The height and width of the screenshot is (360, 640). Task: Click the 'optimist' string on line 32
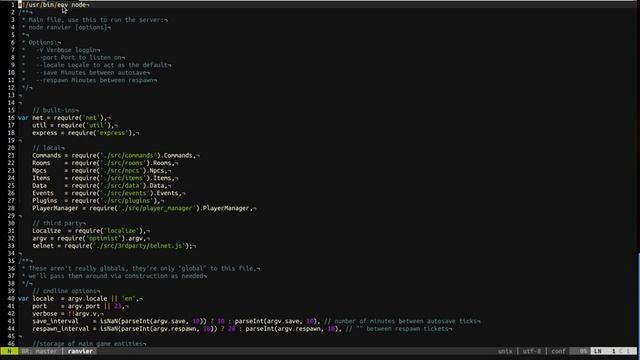103,238
